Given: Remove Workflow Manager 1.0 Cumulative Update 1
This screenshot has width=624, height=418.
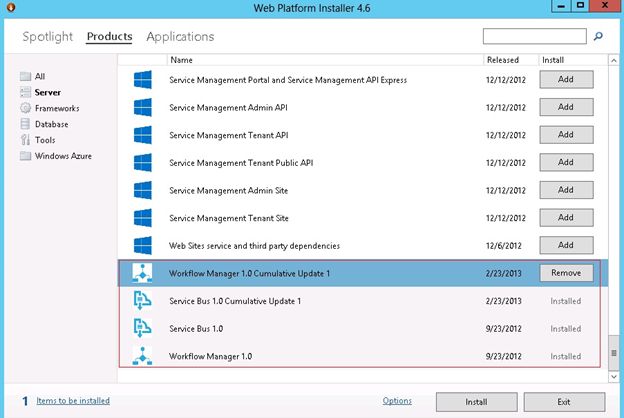Looking at the screenshot, I should tap(566, 273).
